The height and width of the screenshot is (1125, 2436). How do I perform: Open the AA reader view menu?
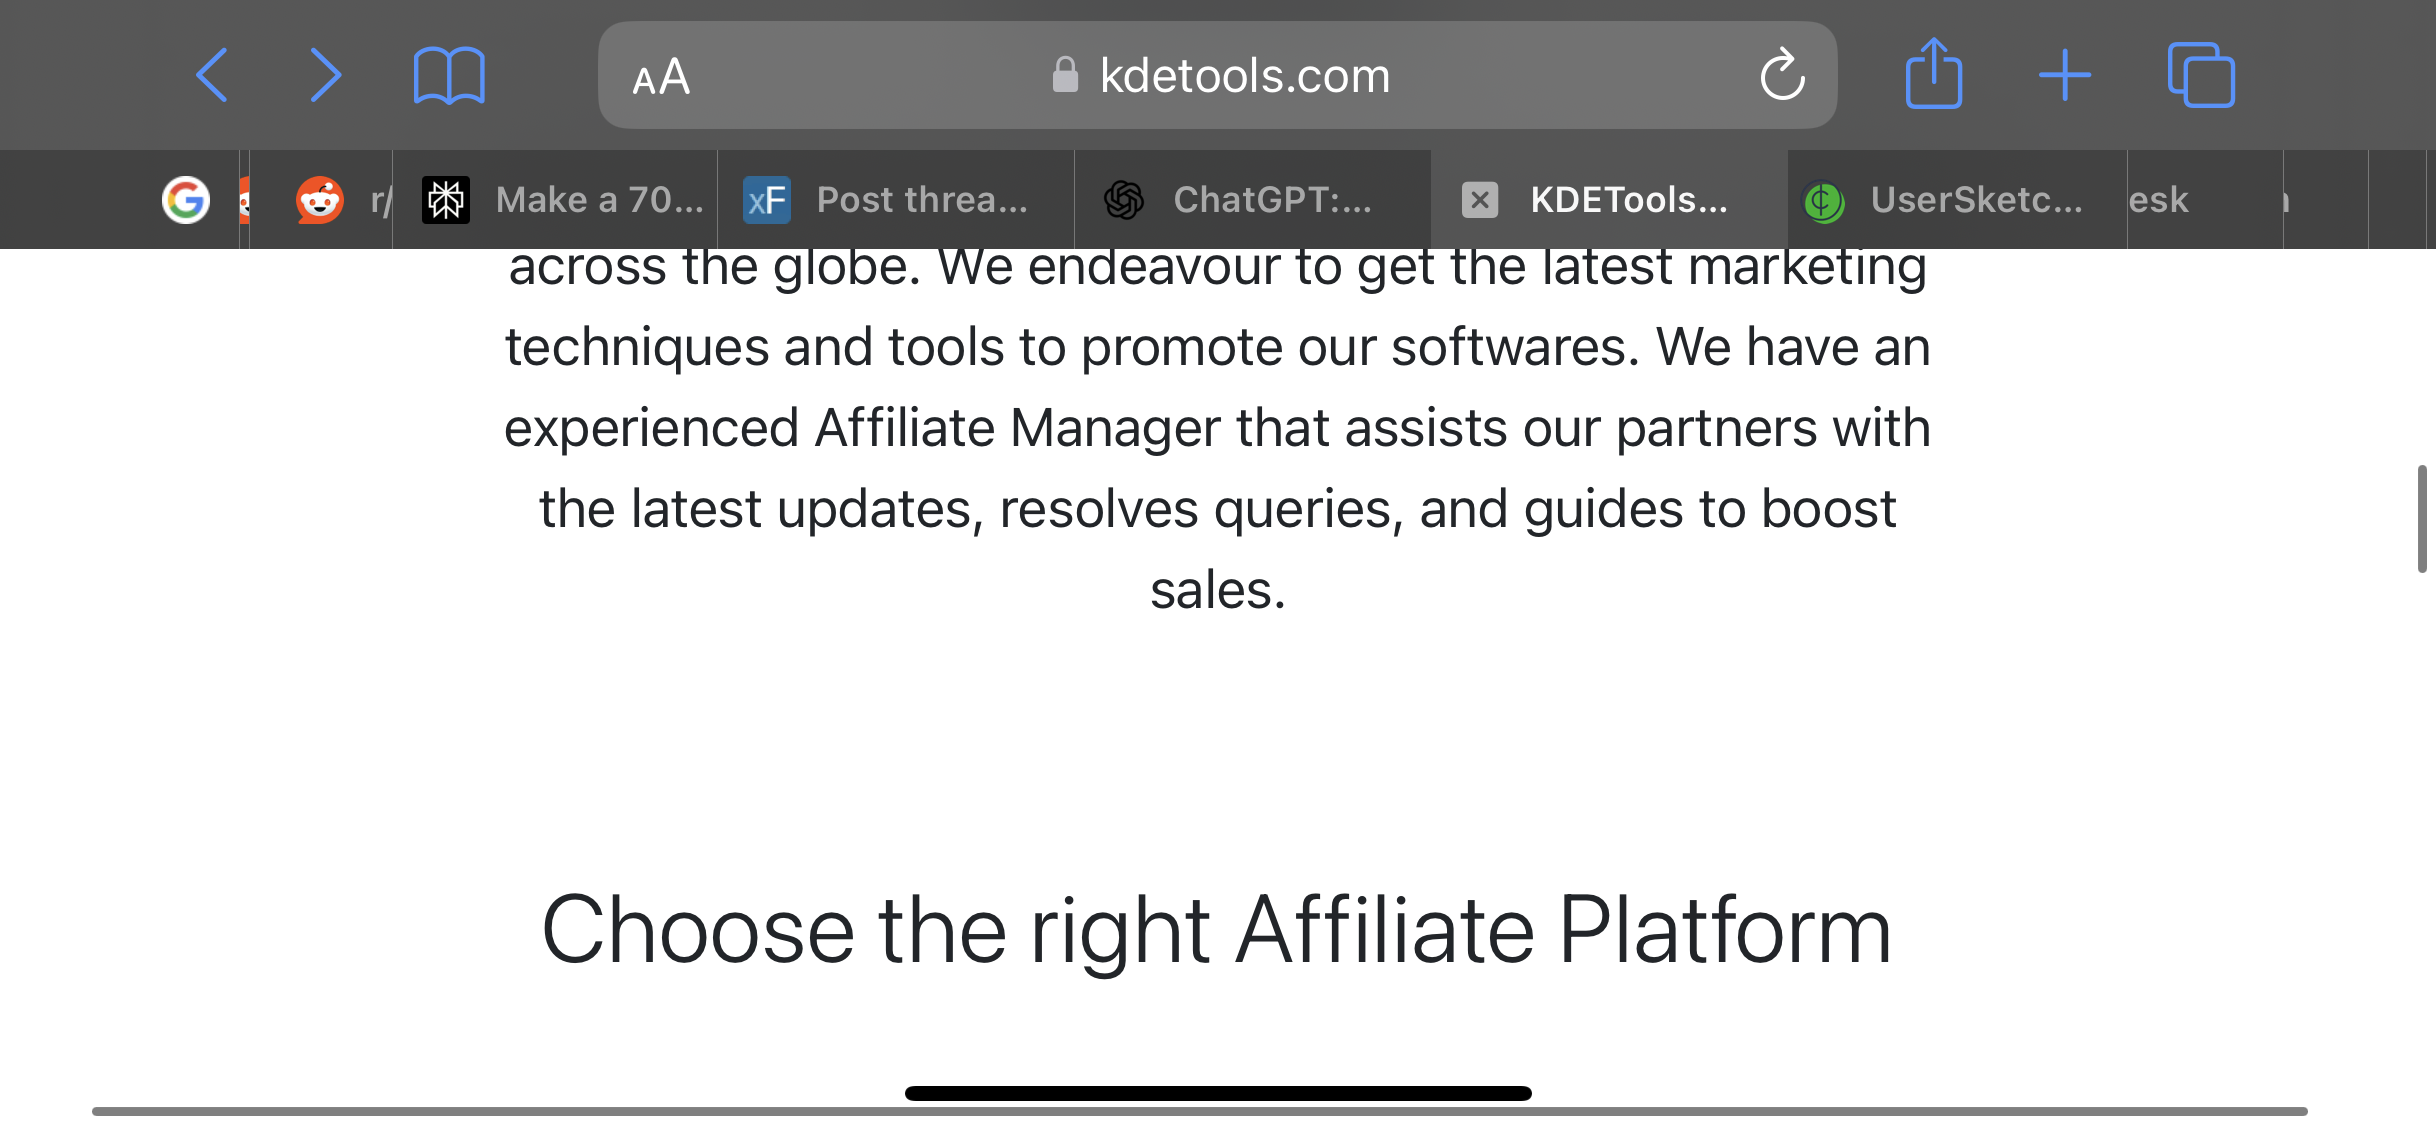(x=661, y=77)
